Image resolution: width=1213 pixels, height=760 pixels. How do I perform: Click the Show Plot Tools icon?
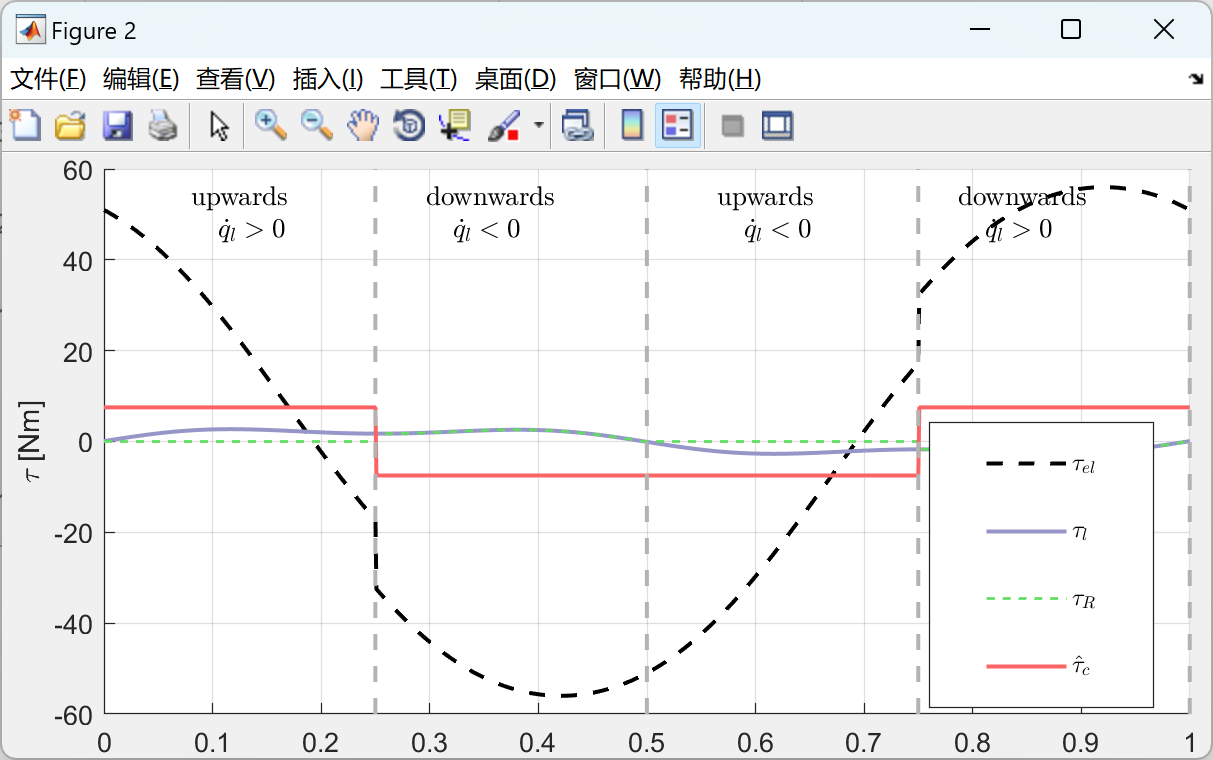click(x=777, y=126)
